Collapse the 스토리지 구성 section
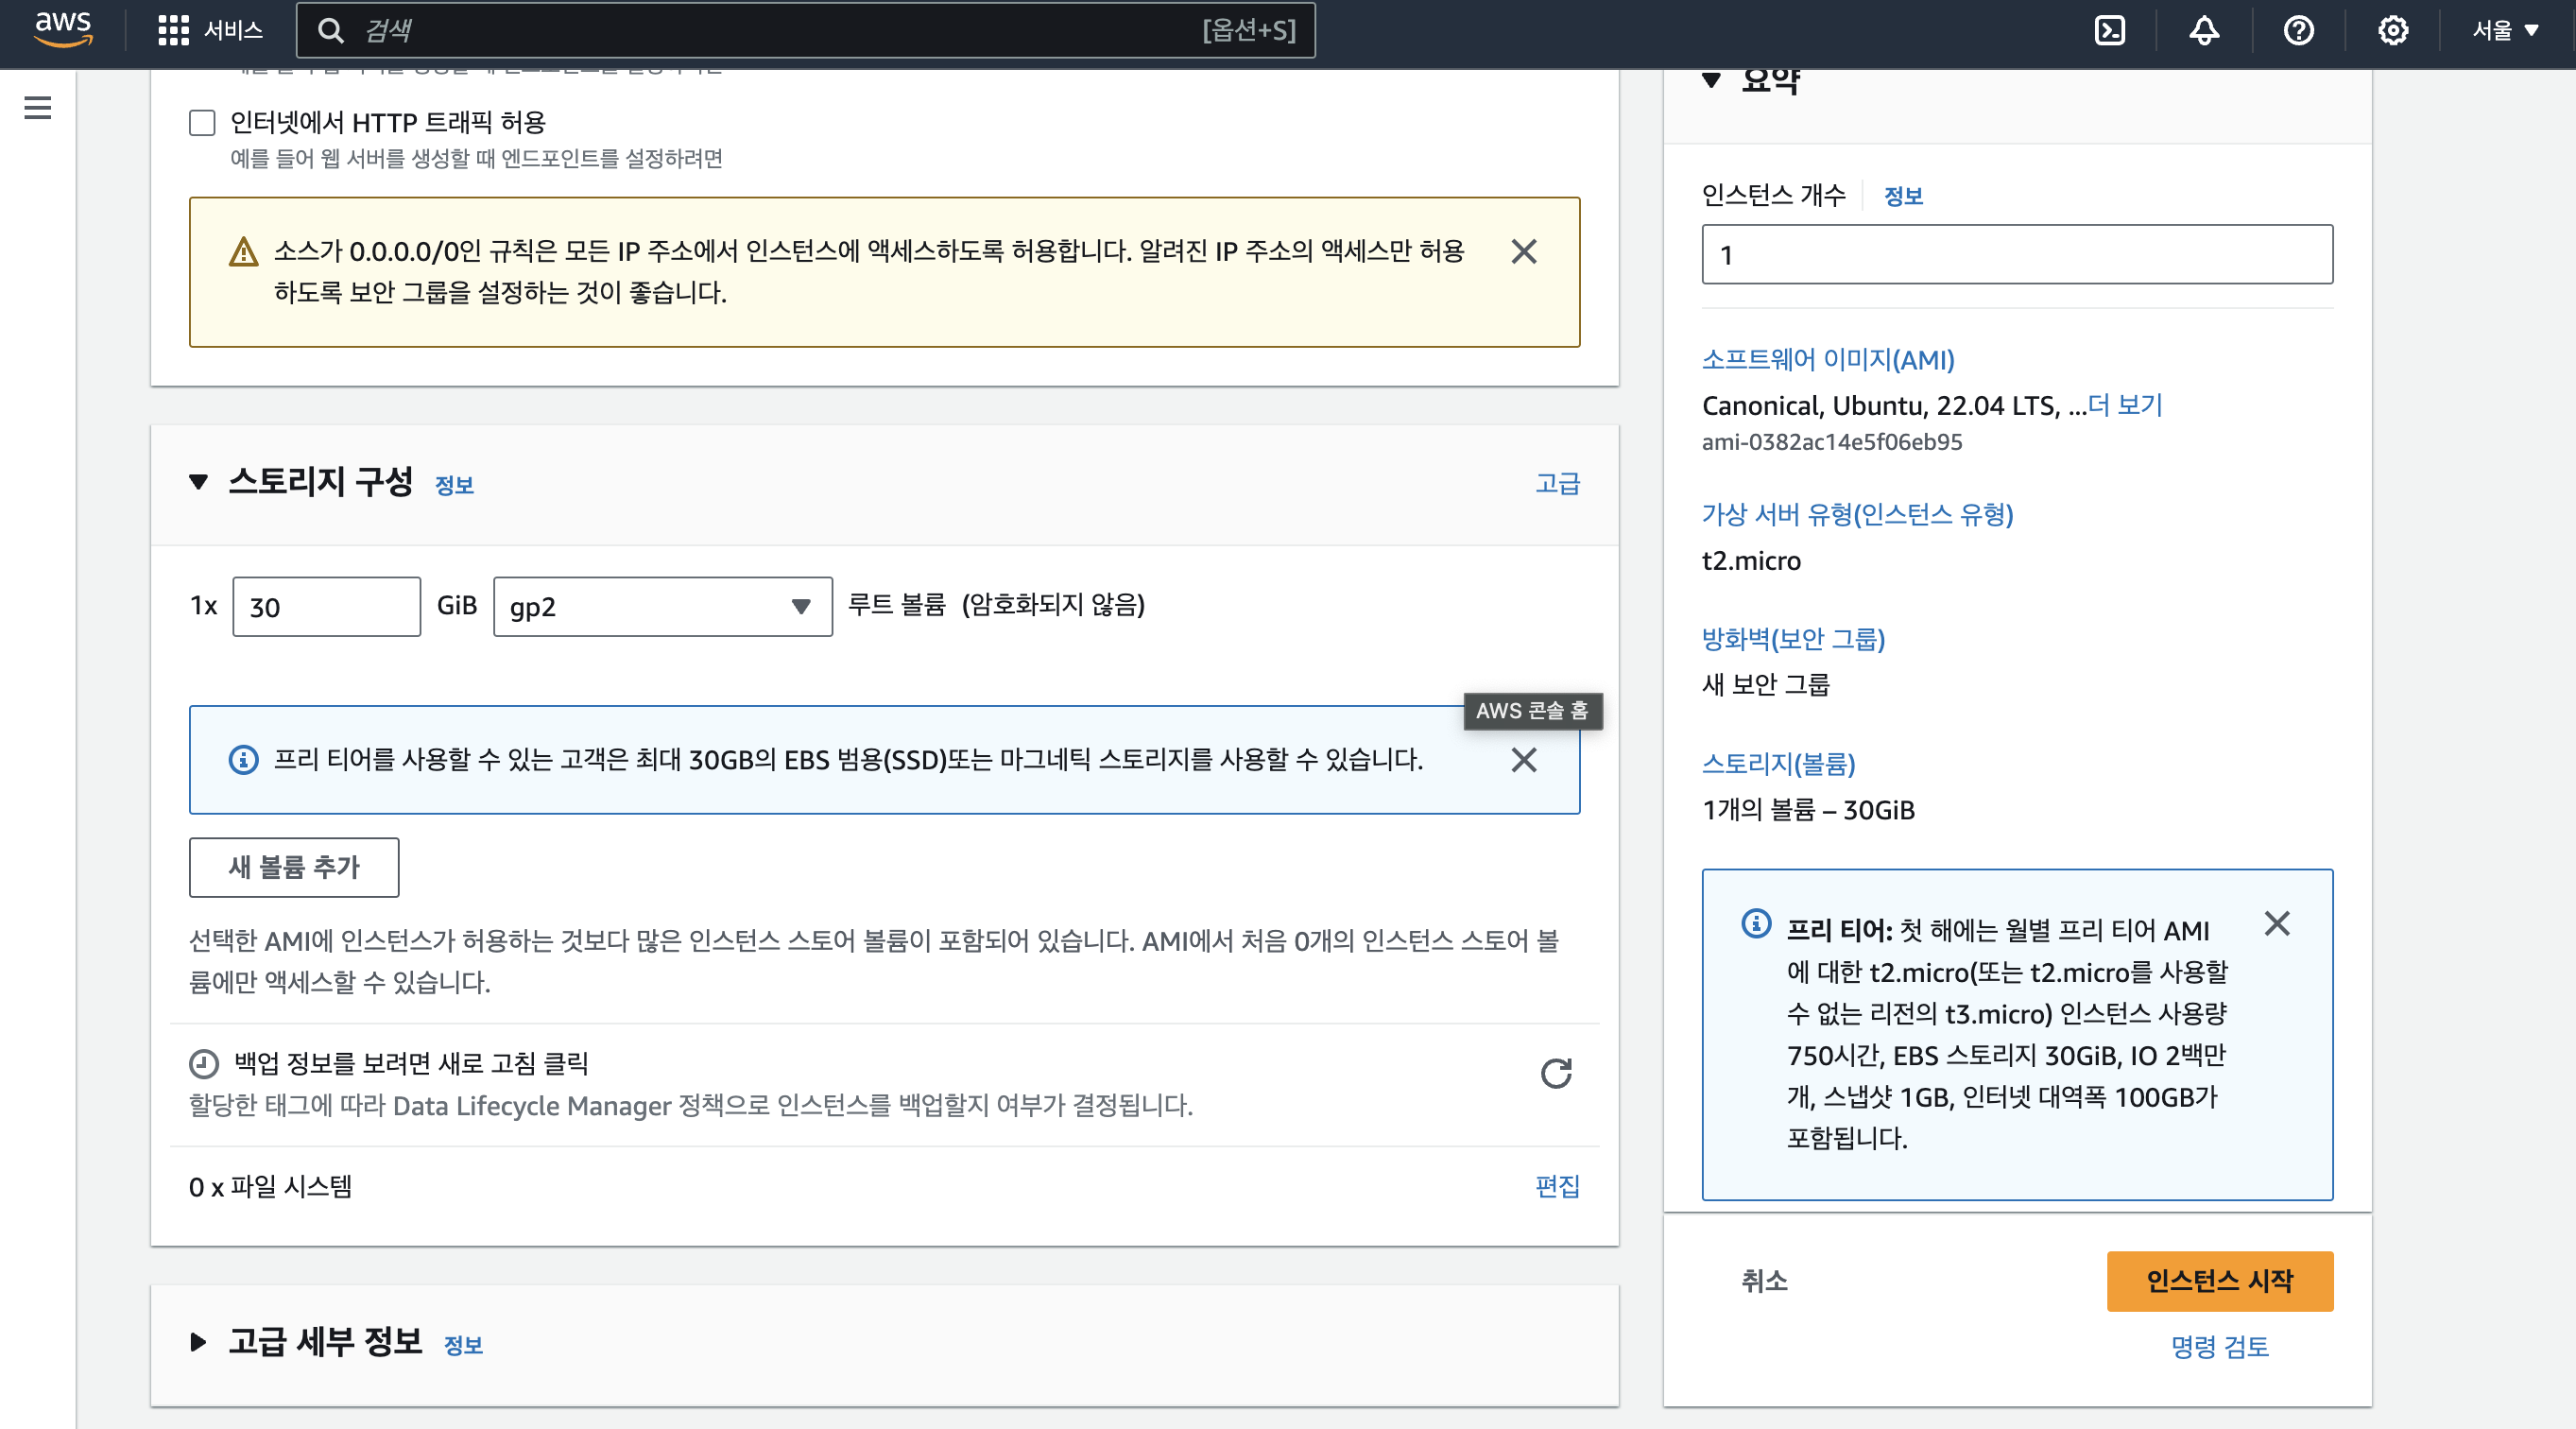 pyautogui.click(x=198, y=482)
